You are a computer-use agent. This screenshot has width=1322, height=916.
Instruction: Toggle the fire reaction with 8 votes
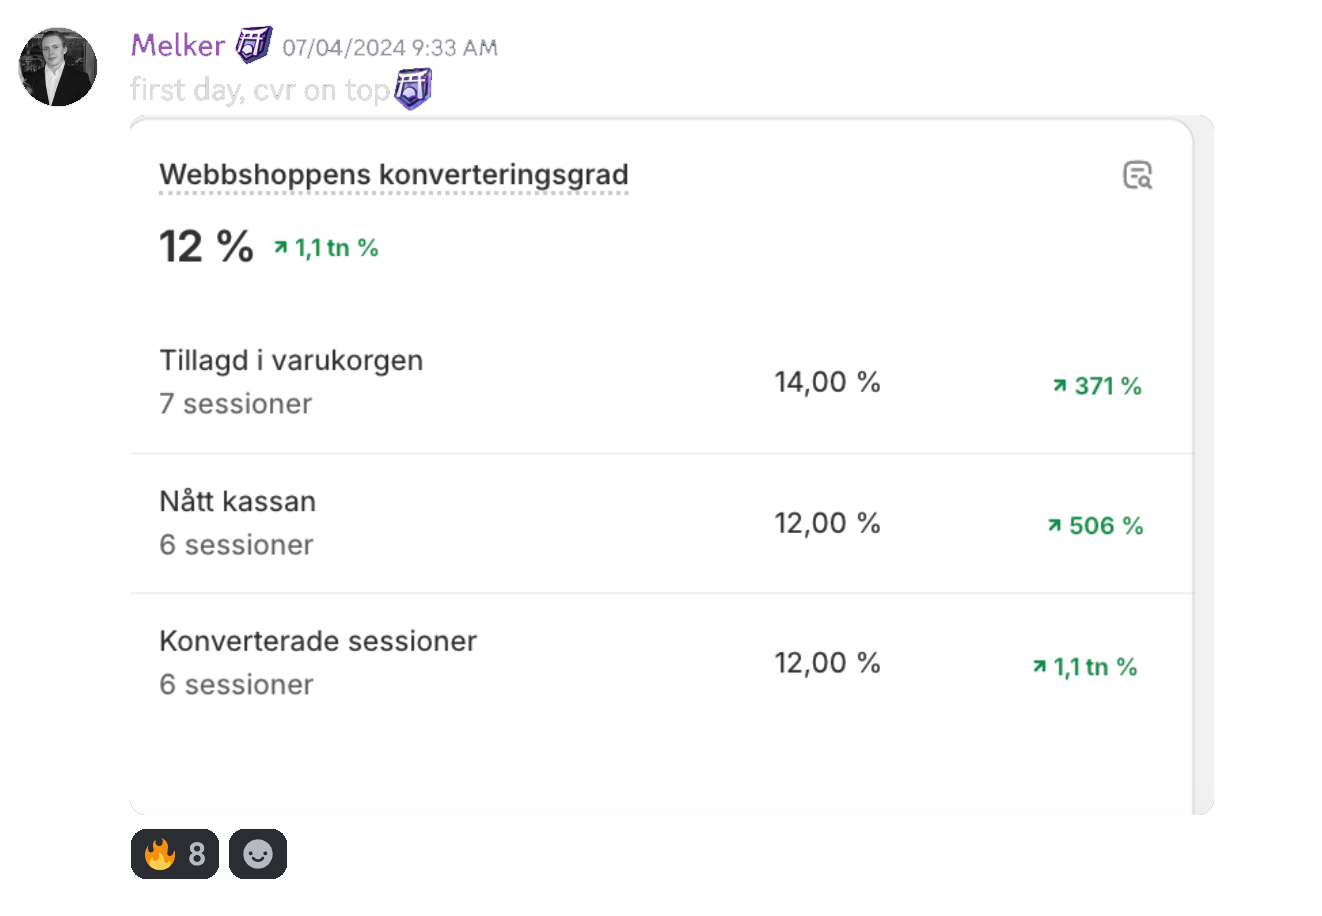click(175, 854)
